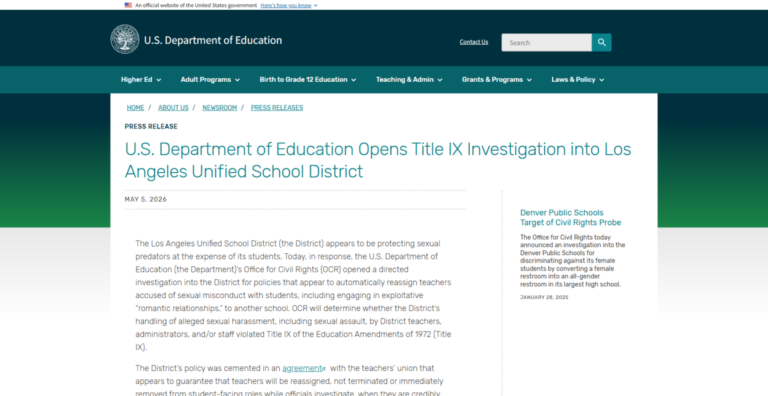Open Birth to Grade 12 Education menu
The width and height of the screenshot is (768, 396).
pos(308,79)
